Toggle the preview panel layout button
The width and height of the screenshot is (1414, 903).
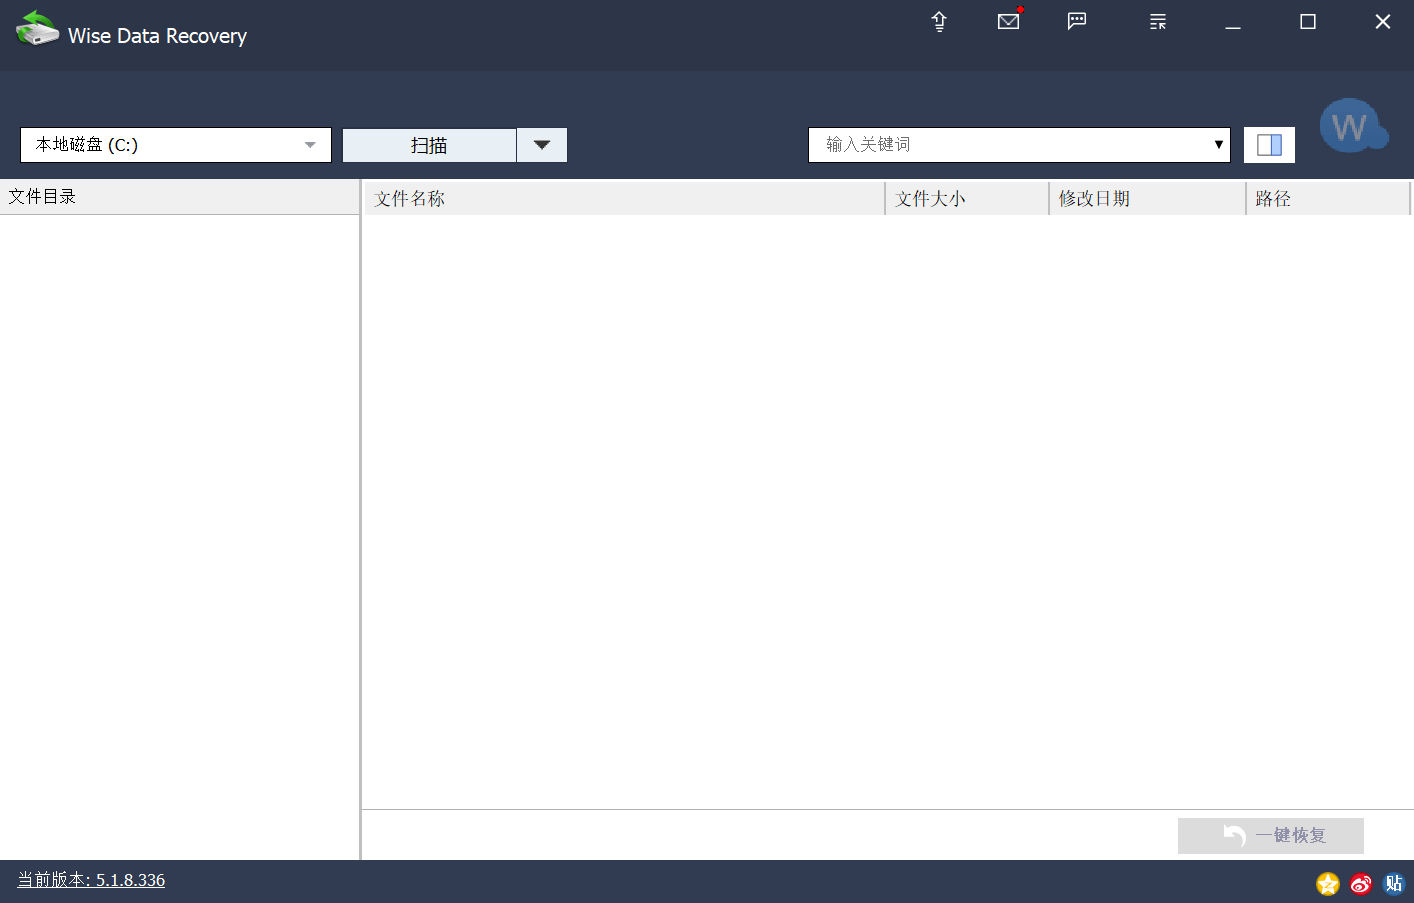pyautogui.click(x=1269, y=145)
